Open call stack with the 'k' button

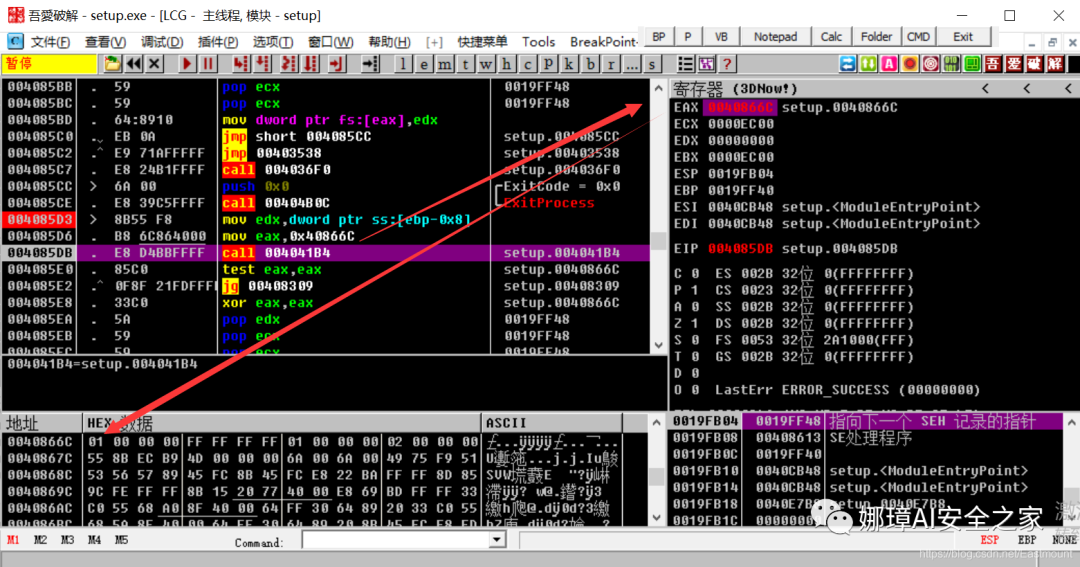point(569,64)
